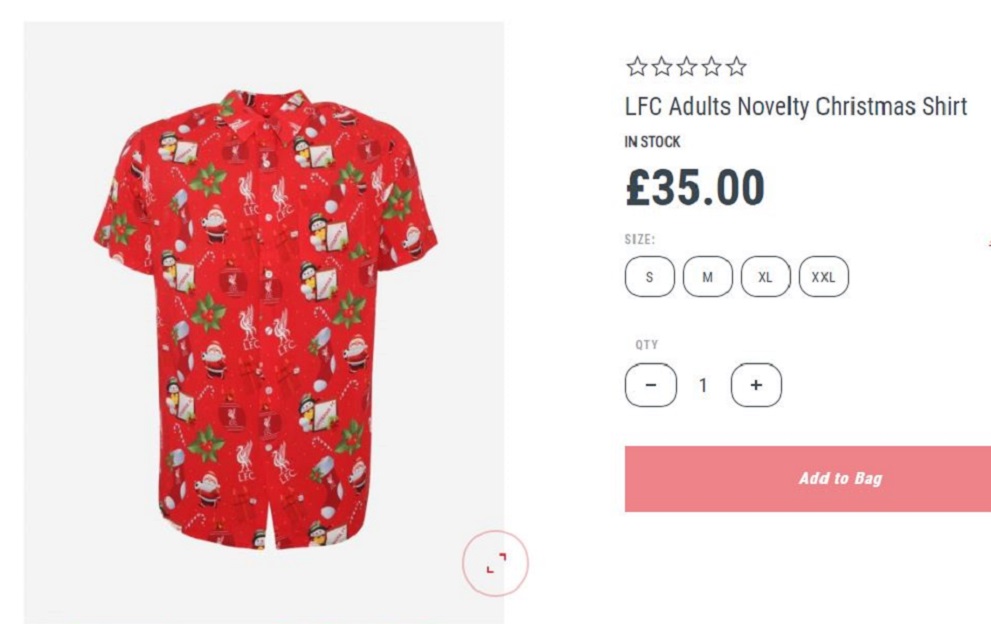Open fullscreen image zoom icon
This screenshot has height=624, width=991.
click(x=495, y=565)
